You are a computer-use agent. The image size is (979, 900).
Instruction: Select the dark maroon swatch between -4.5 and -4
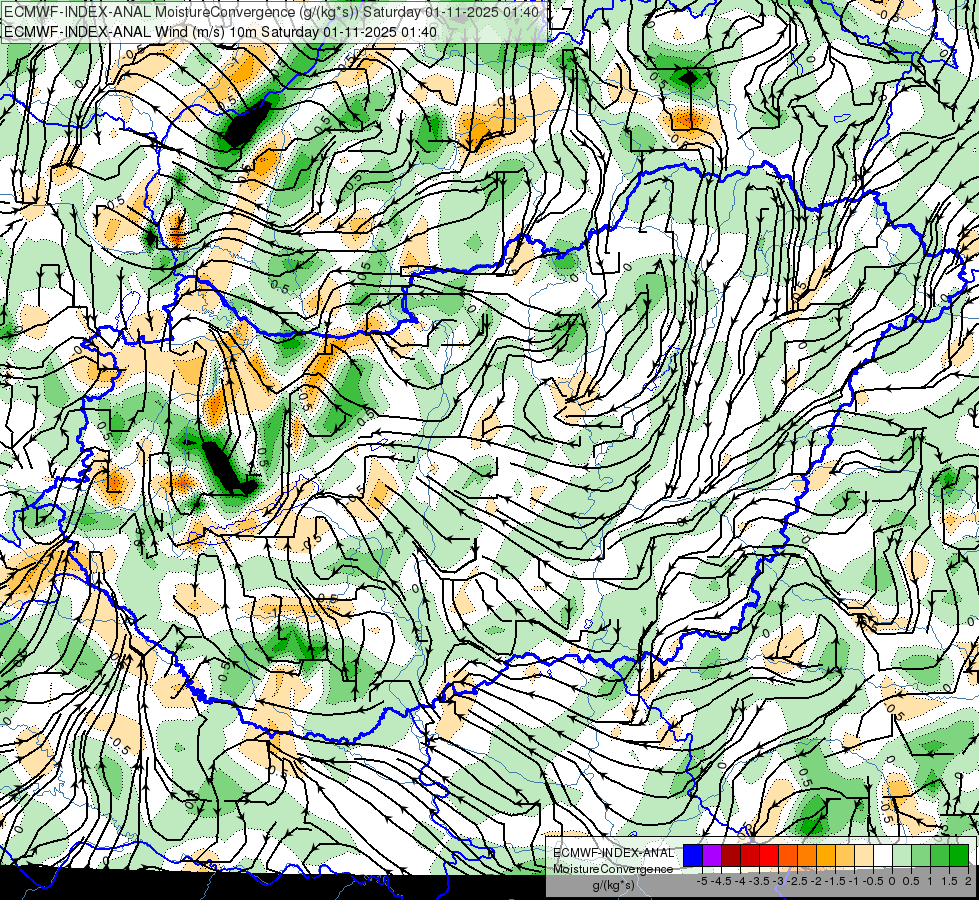click(x=731, y=856)
